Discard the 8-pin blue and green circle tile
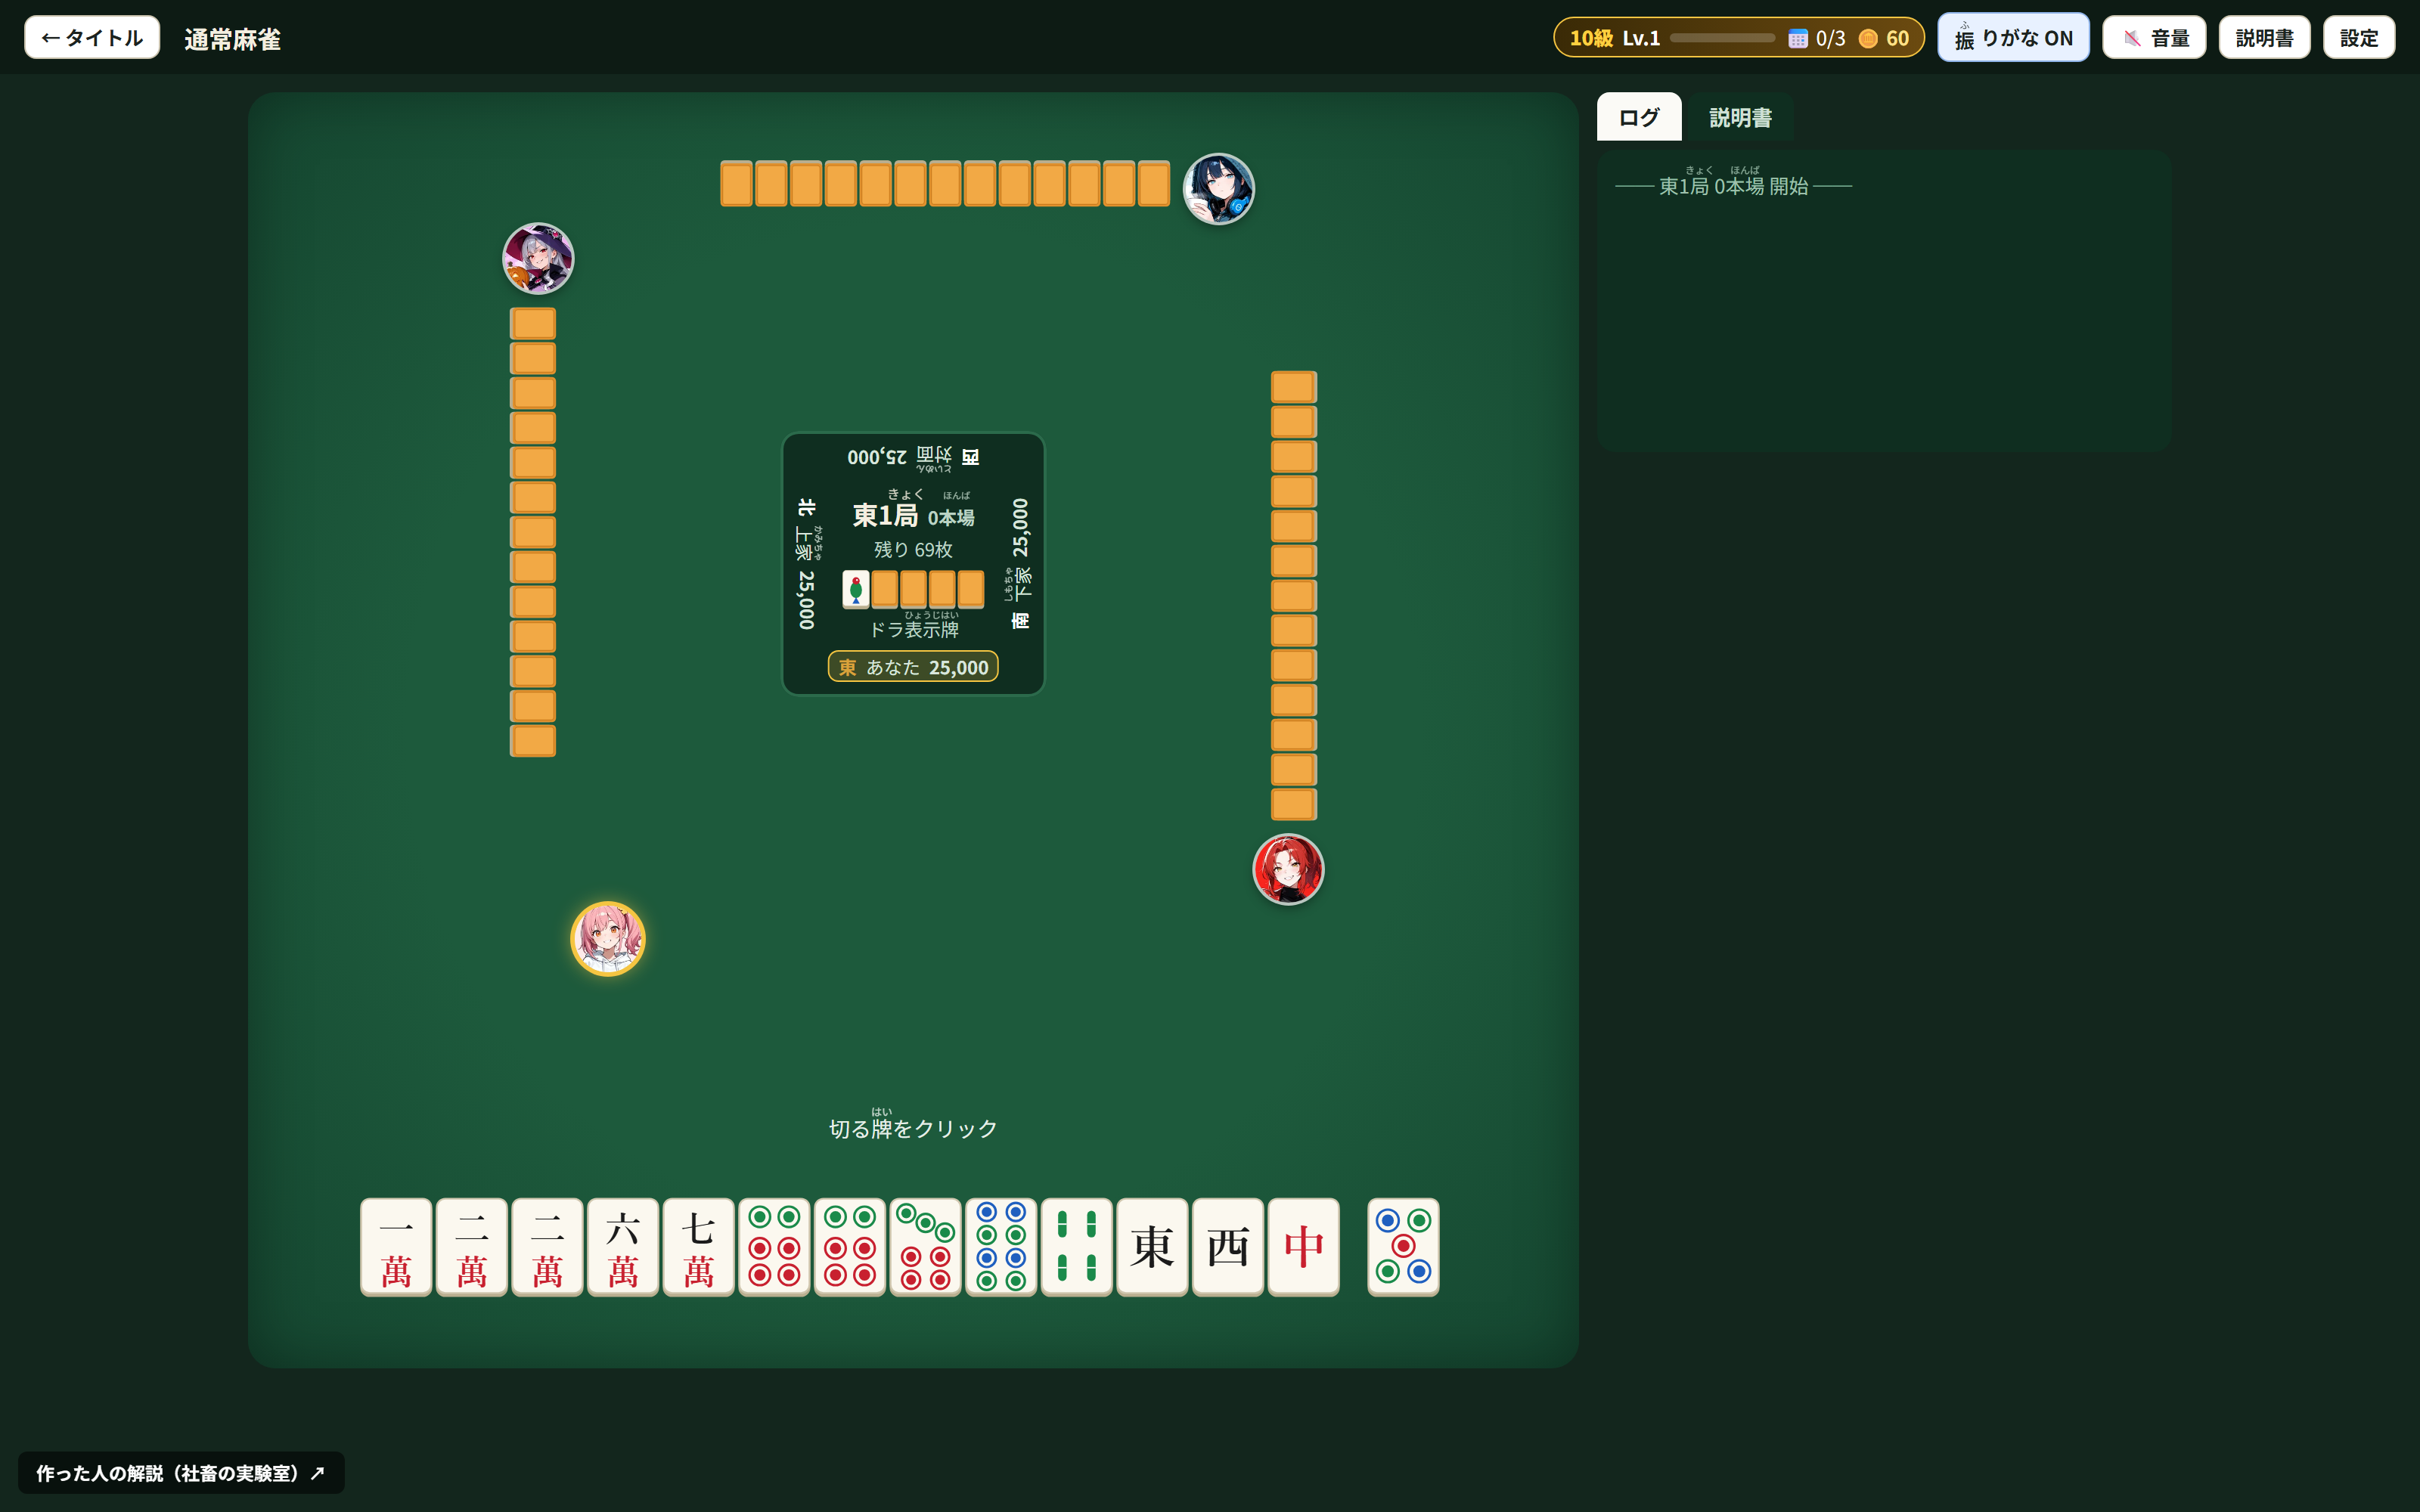Screen dimensions: 2420x1512 click(1001, 1246)
